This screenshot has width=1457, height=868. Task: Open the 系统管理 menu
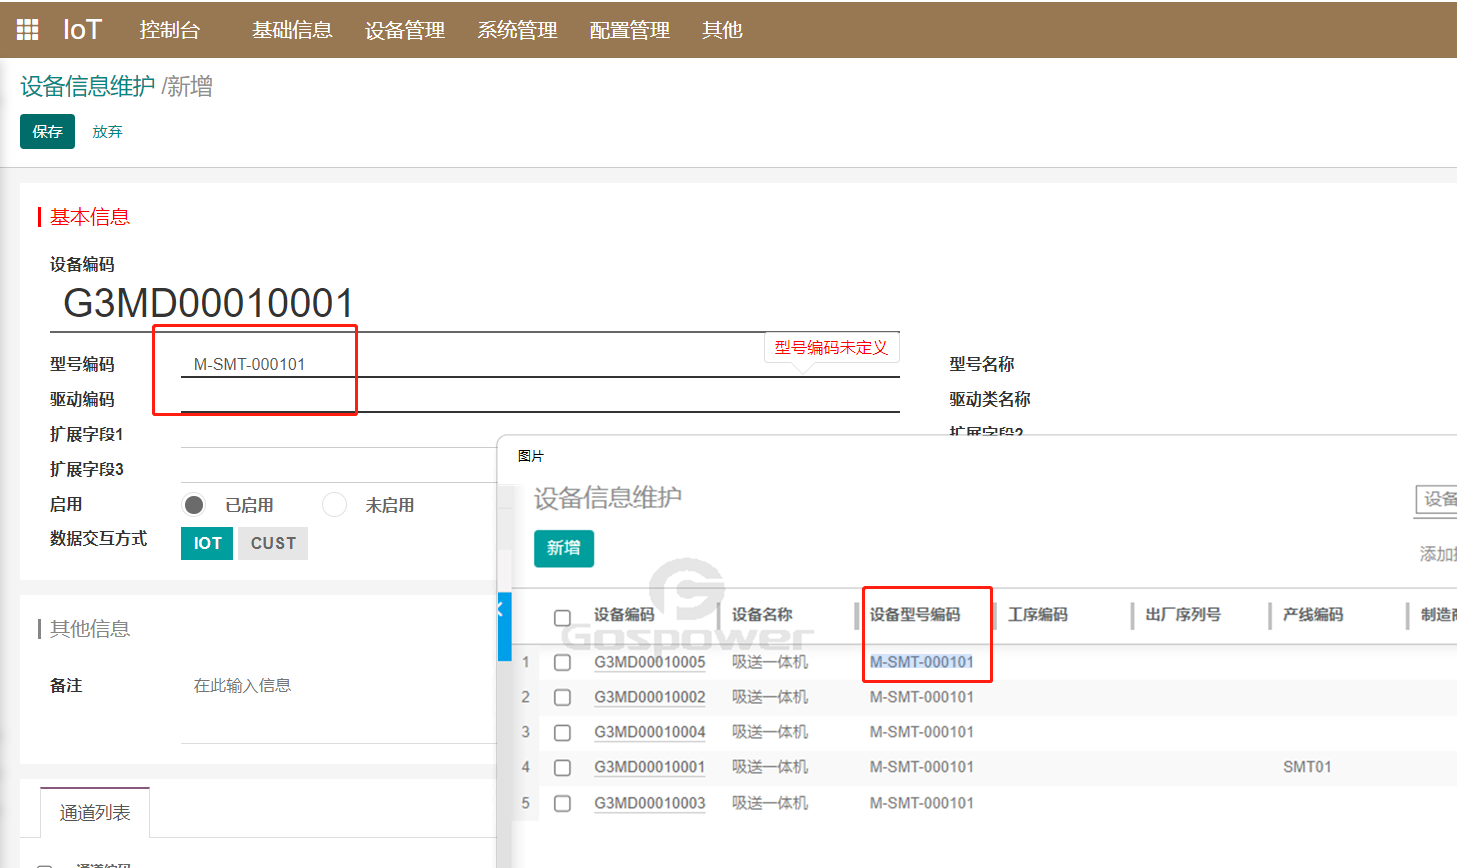tap(517, 30)
